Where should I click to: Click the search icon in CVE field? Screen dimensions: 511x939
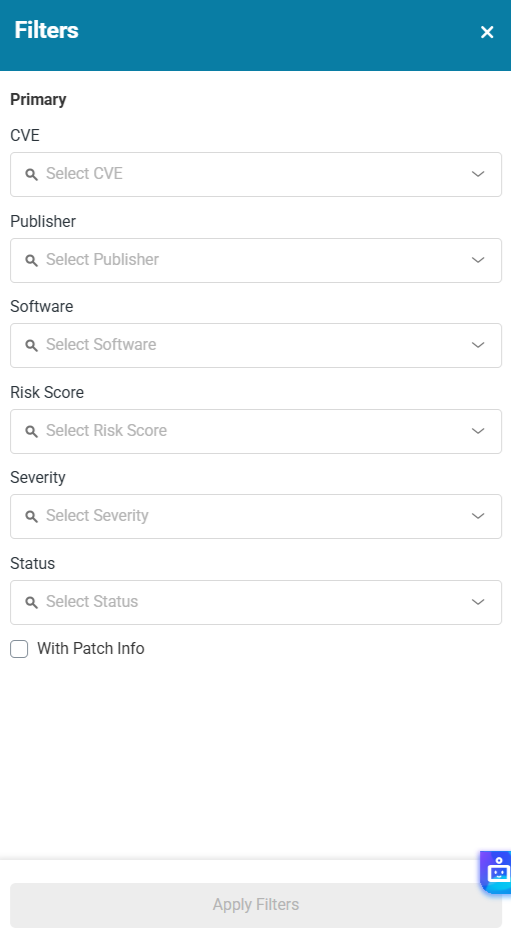click(x=31, y=174)
